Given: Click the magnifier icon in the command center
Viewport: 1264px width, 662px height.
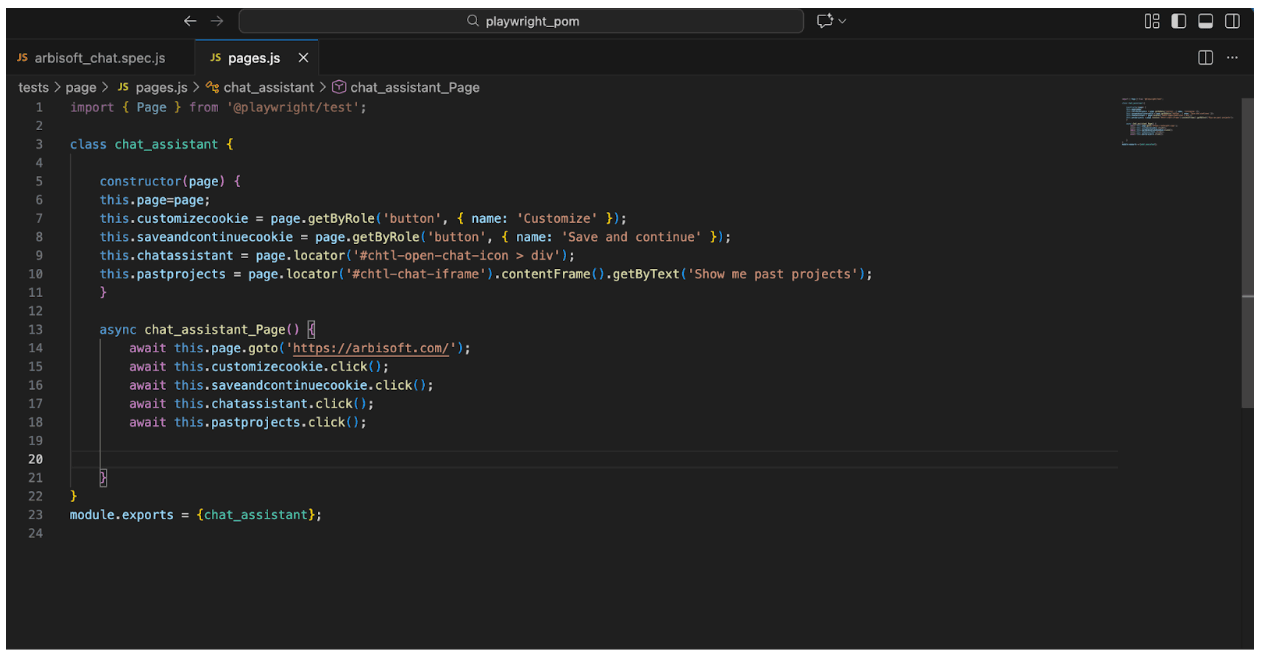Looking at the screenshot, I should 472,20.
